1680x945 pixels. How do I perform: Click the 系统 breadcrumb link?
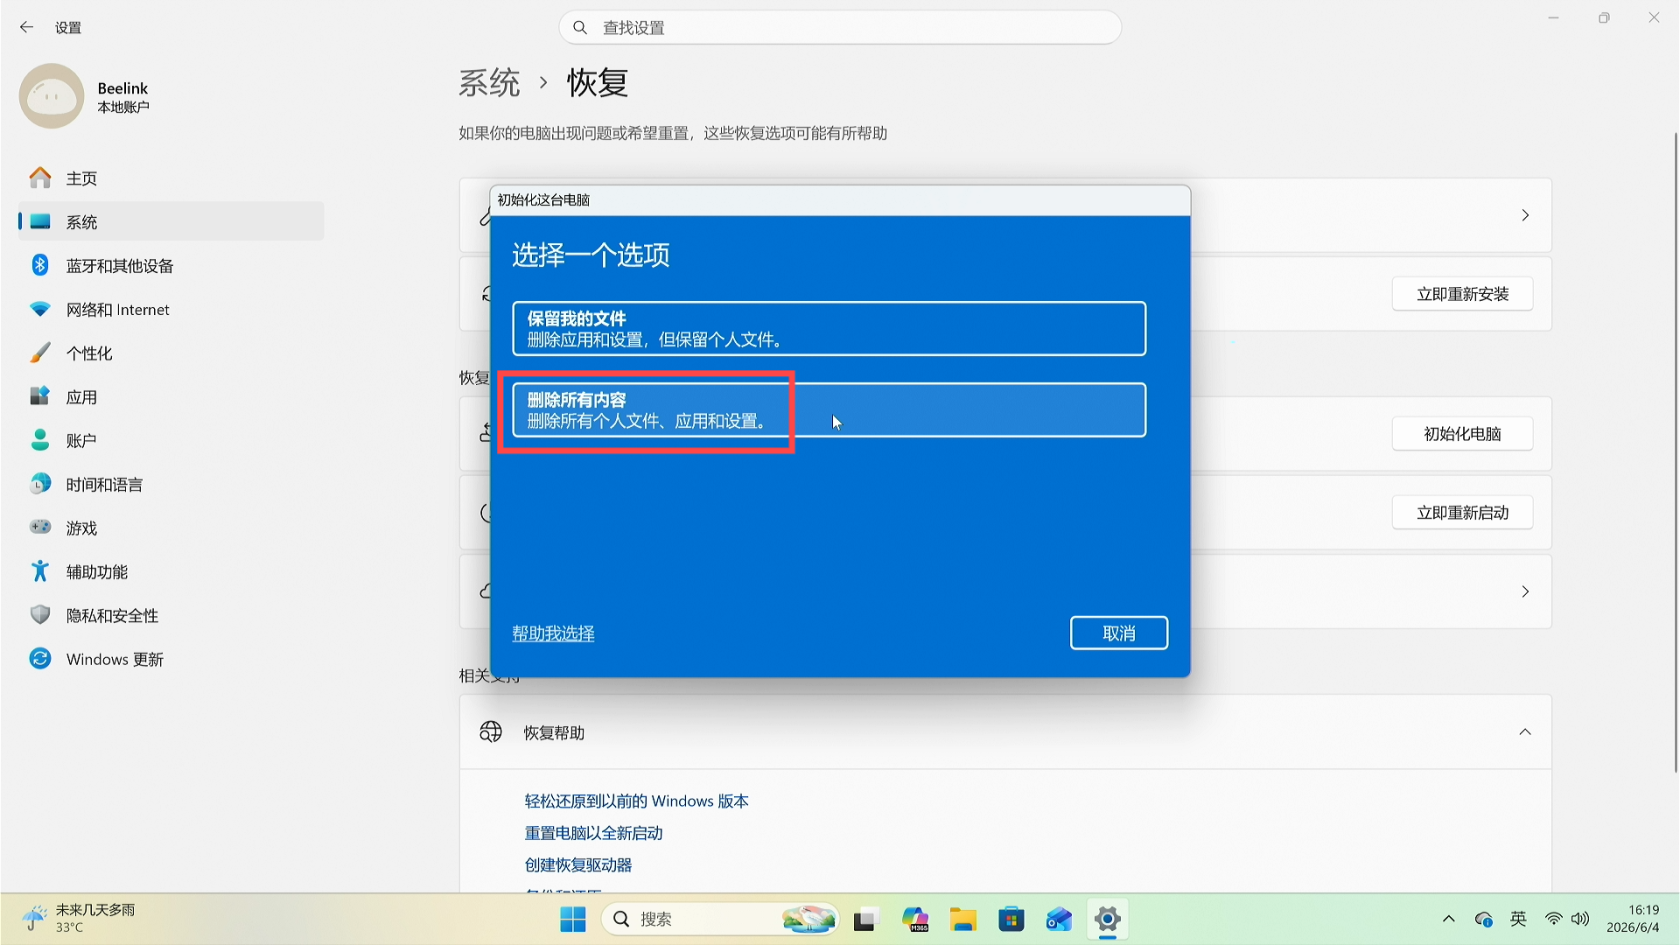(x=489, y=83)
